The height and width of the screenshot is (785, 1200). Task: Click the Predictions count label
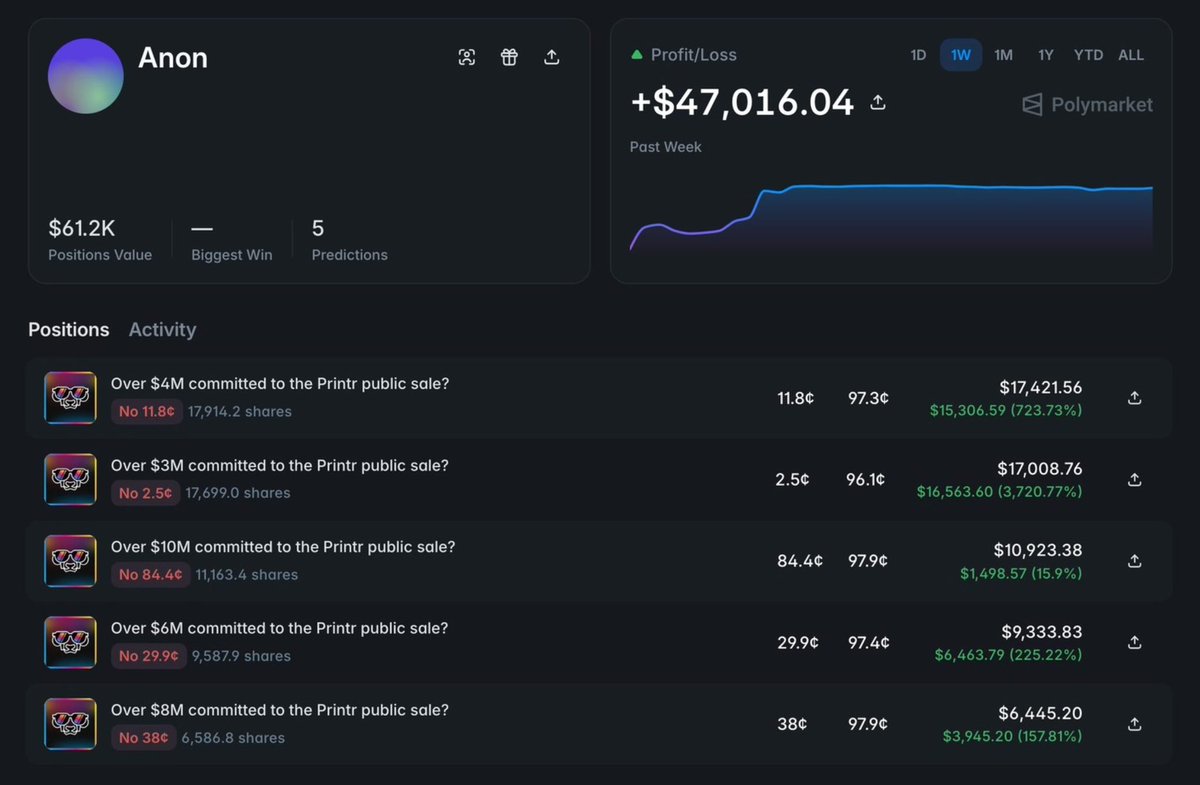pyautogui.click(x=350, y=255)
